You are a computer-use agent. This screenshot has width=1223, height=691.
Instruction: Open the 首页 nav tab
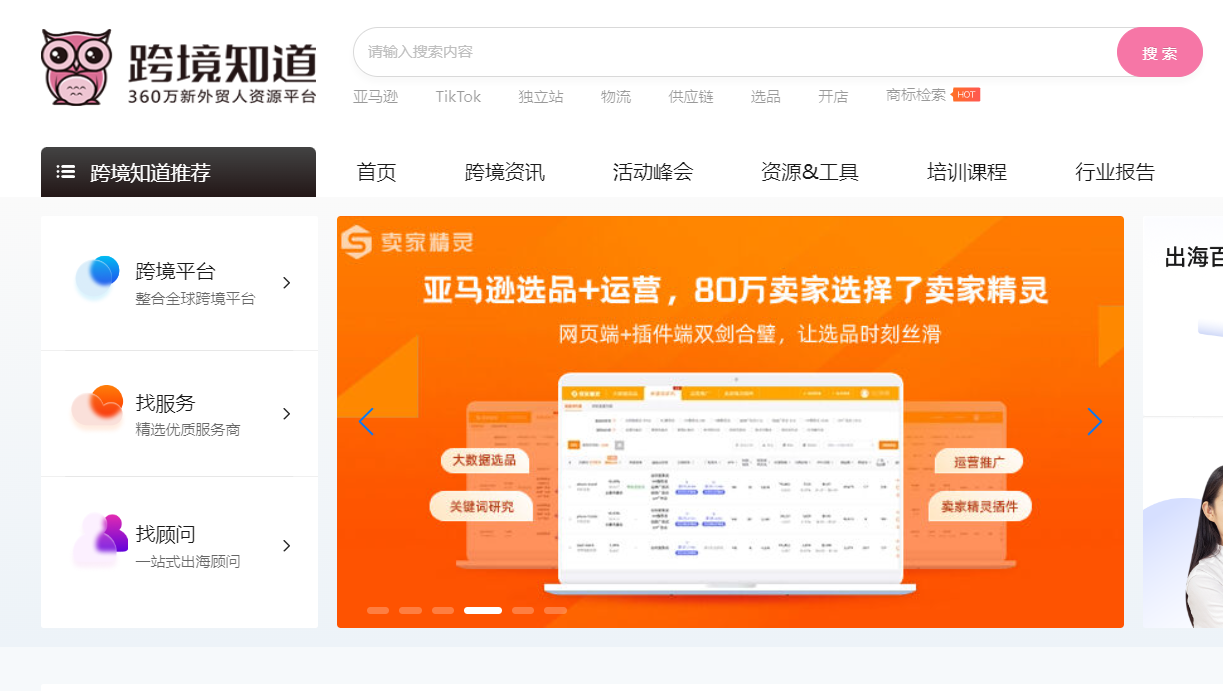pos(376,172)
